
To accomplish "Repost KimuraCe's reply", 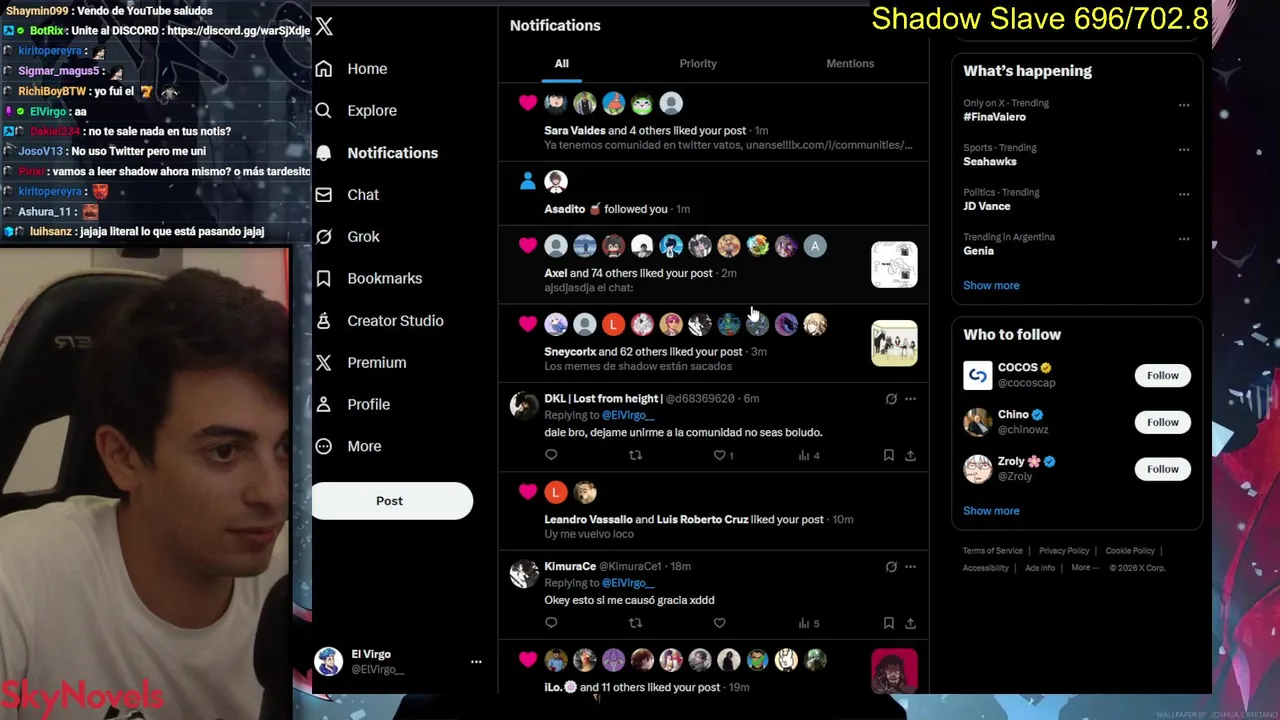I will click(x=635, y=623).
